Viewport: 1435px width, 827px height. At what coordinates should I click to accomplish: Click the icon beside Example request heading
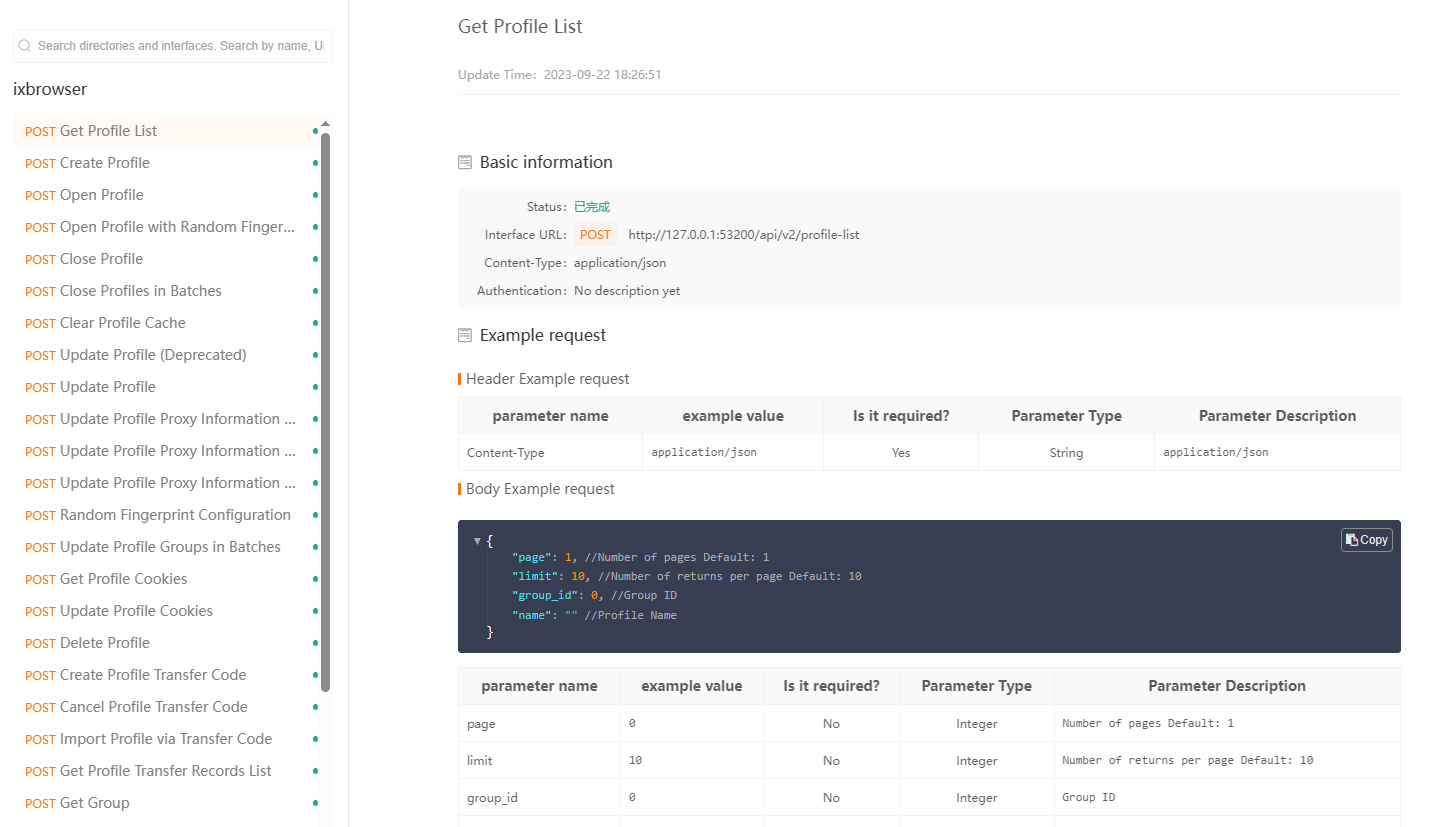(x=465, y=334)
